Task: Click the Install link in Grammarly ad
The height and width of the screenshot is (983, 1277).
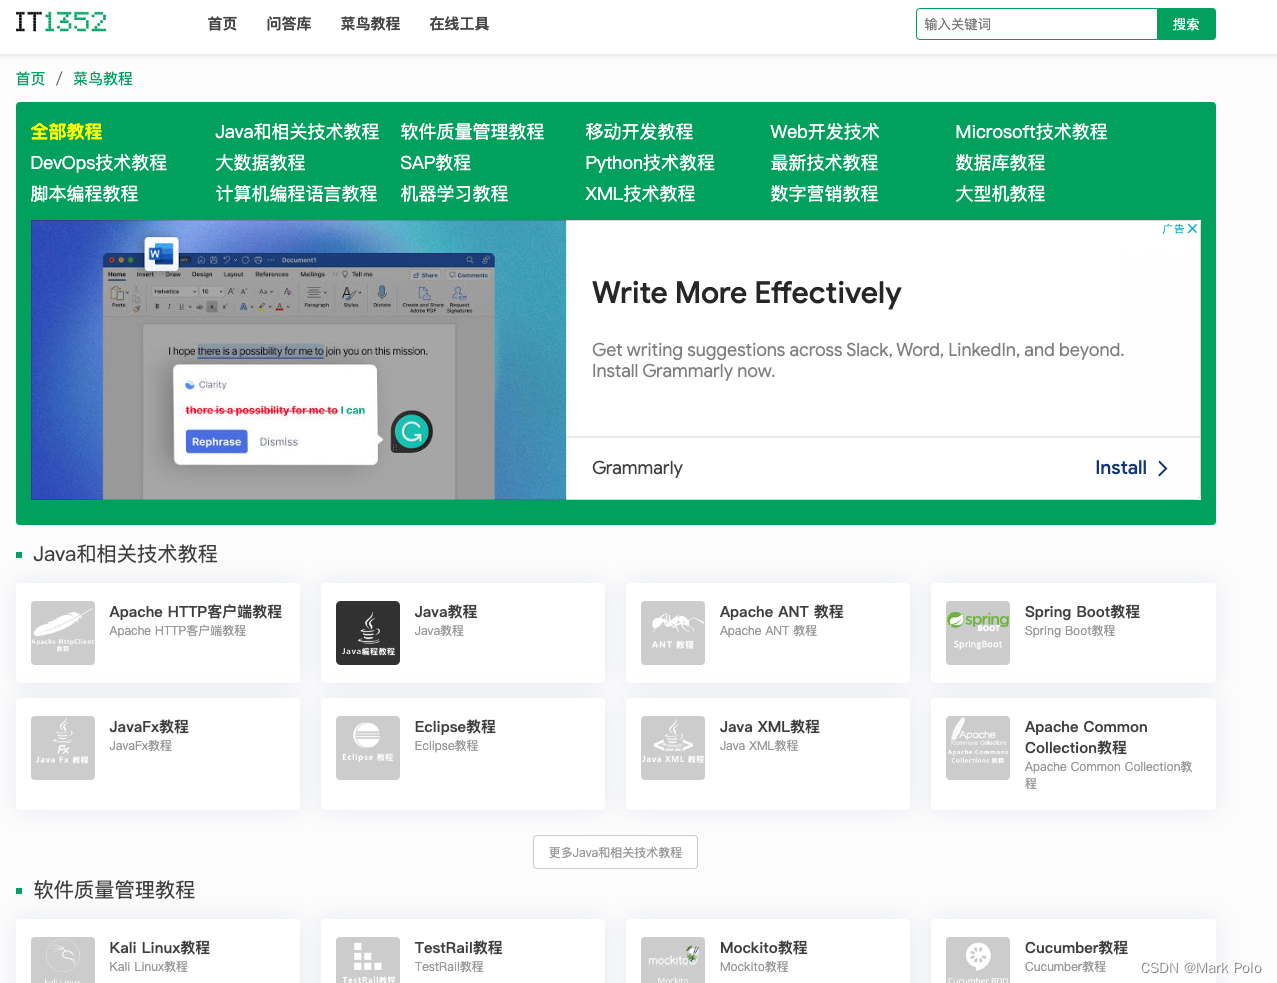Action: (x=1121, y=468)
